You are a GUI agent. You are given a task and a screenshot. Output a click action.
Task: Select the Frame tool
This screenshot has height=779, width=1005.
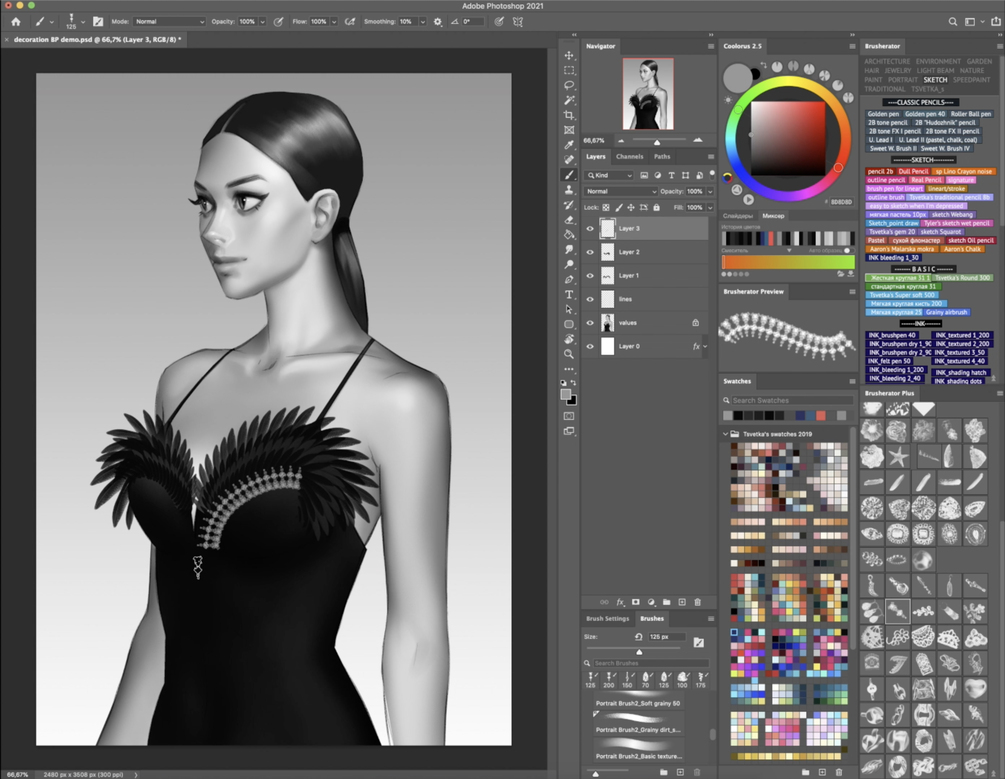tap(569, 130)
